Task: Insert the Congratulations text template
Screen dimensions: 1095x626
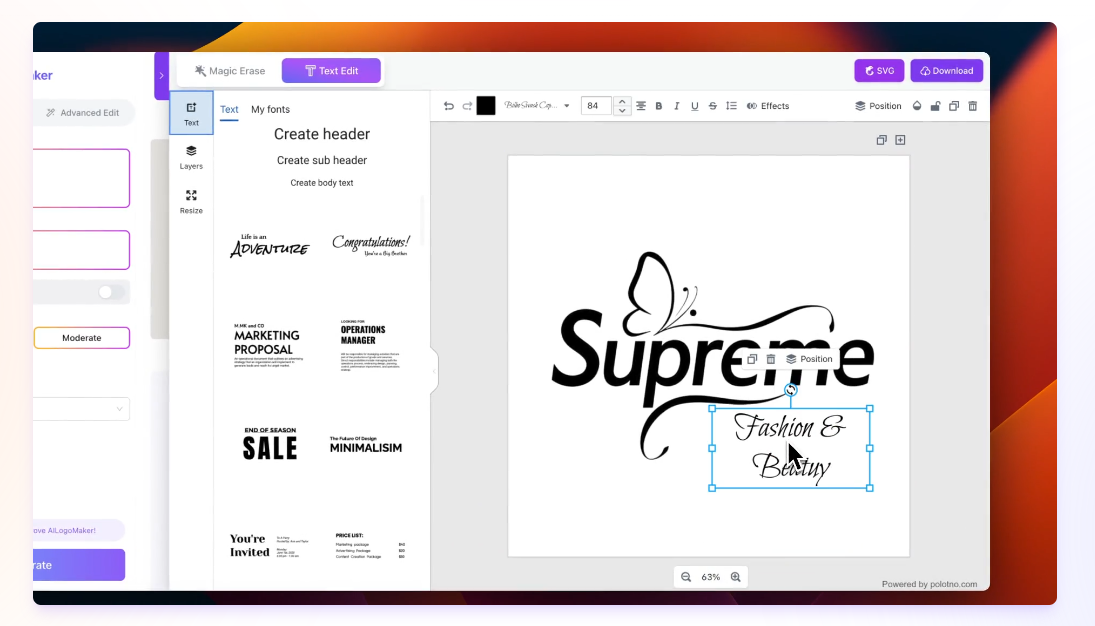Action: point(371,245)
